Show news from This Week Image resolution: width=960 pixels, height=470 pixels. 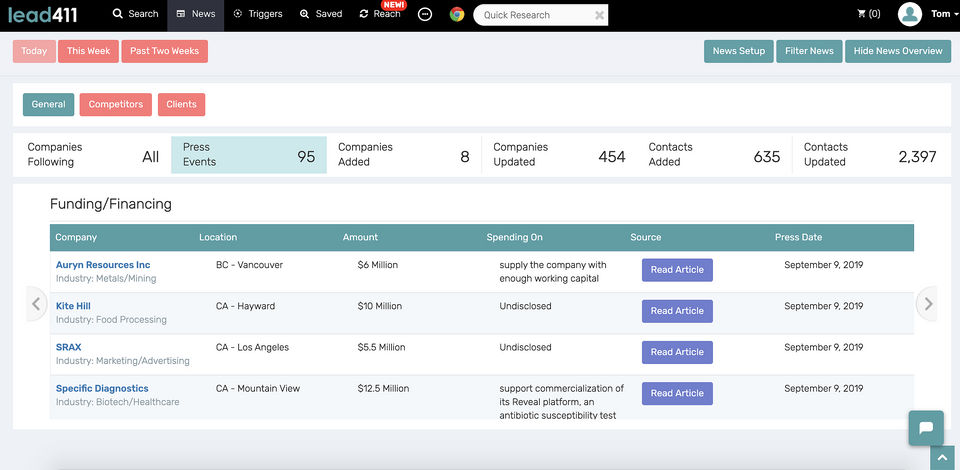89,51
